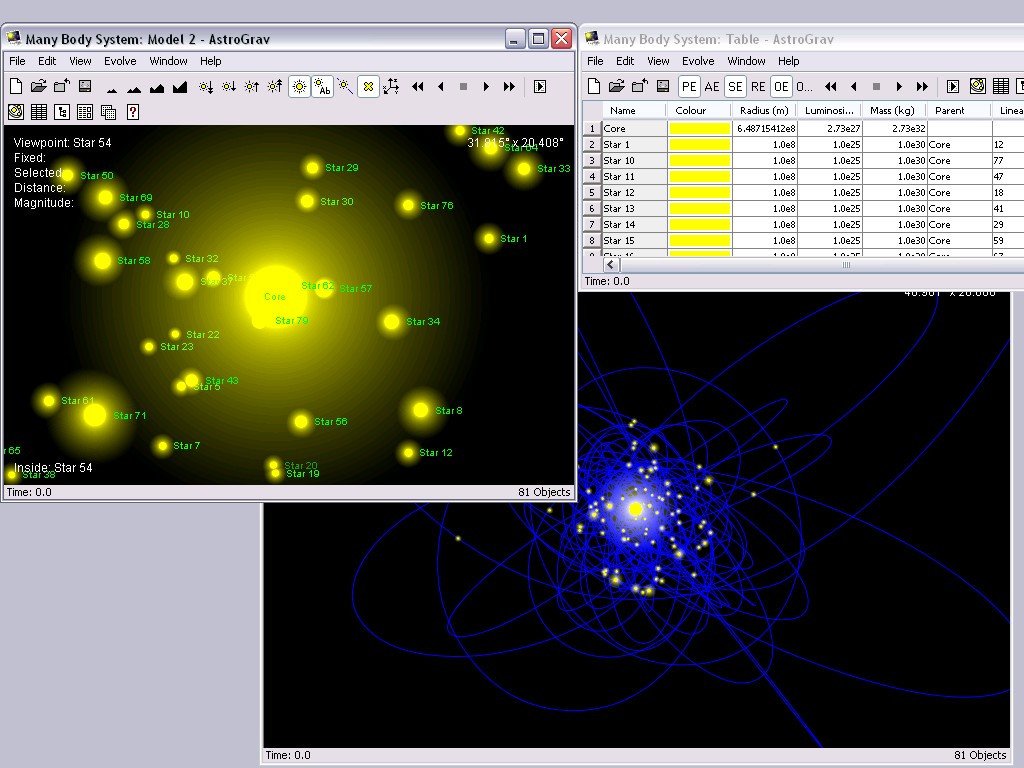Screen dimensions: 1024x768
Task: Open a file from the Model 2 toolbar
Action: [x=39, y=86]
